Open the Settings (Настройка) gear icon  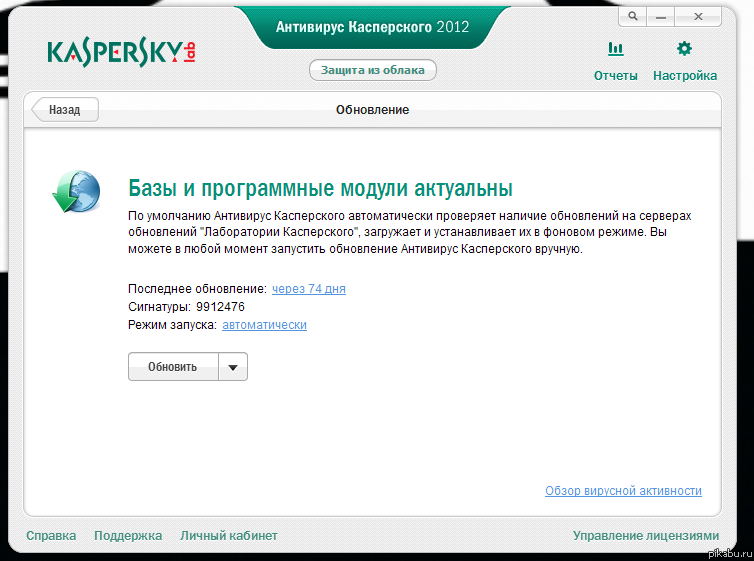pos(684,49)
